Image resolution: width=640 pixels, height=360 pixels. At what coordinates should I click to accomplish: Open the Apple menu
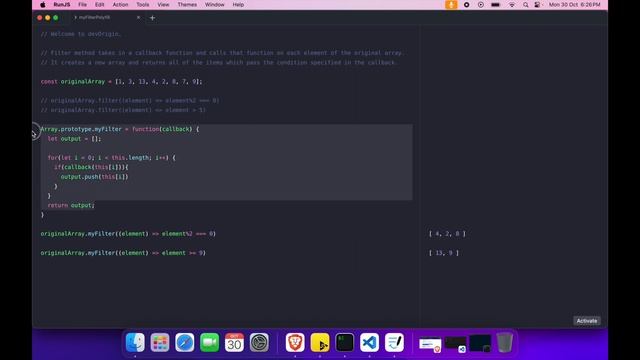43,5
